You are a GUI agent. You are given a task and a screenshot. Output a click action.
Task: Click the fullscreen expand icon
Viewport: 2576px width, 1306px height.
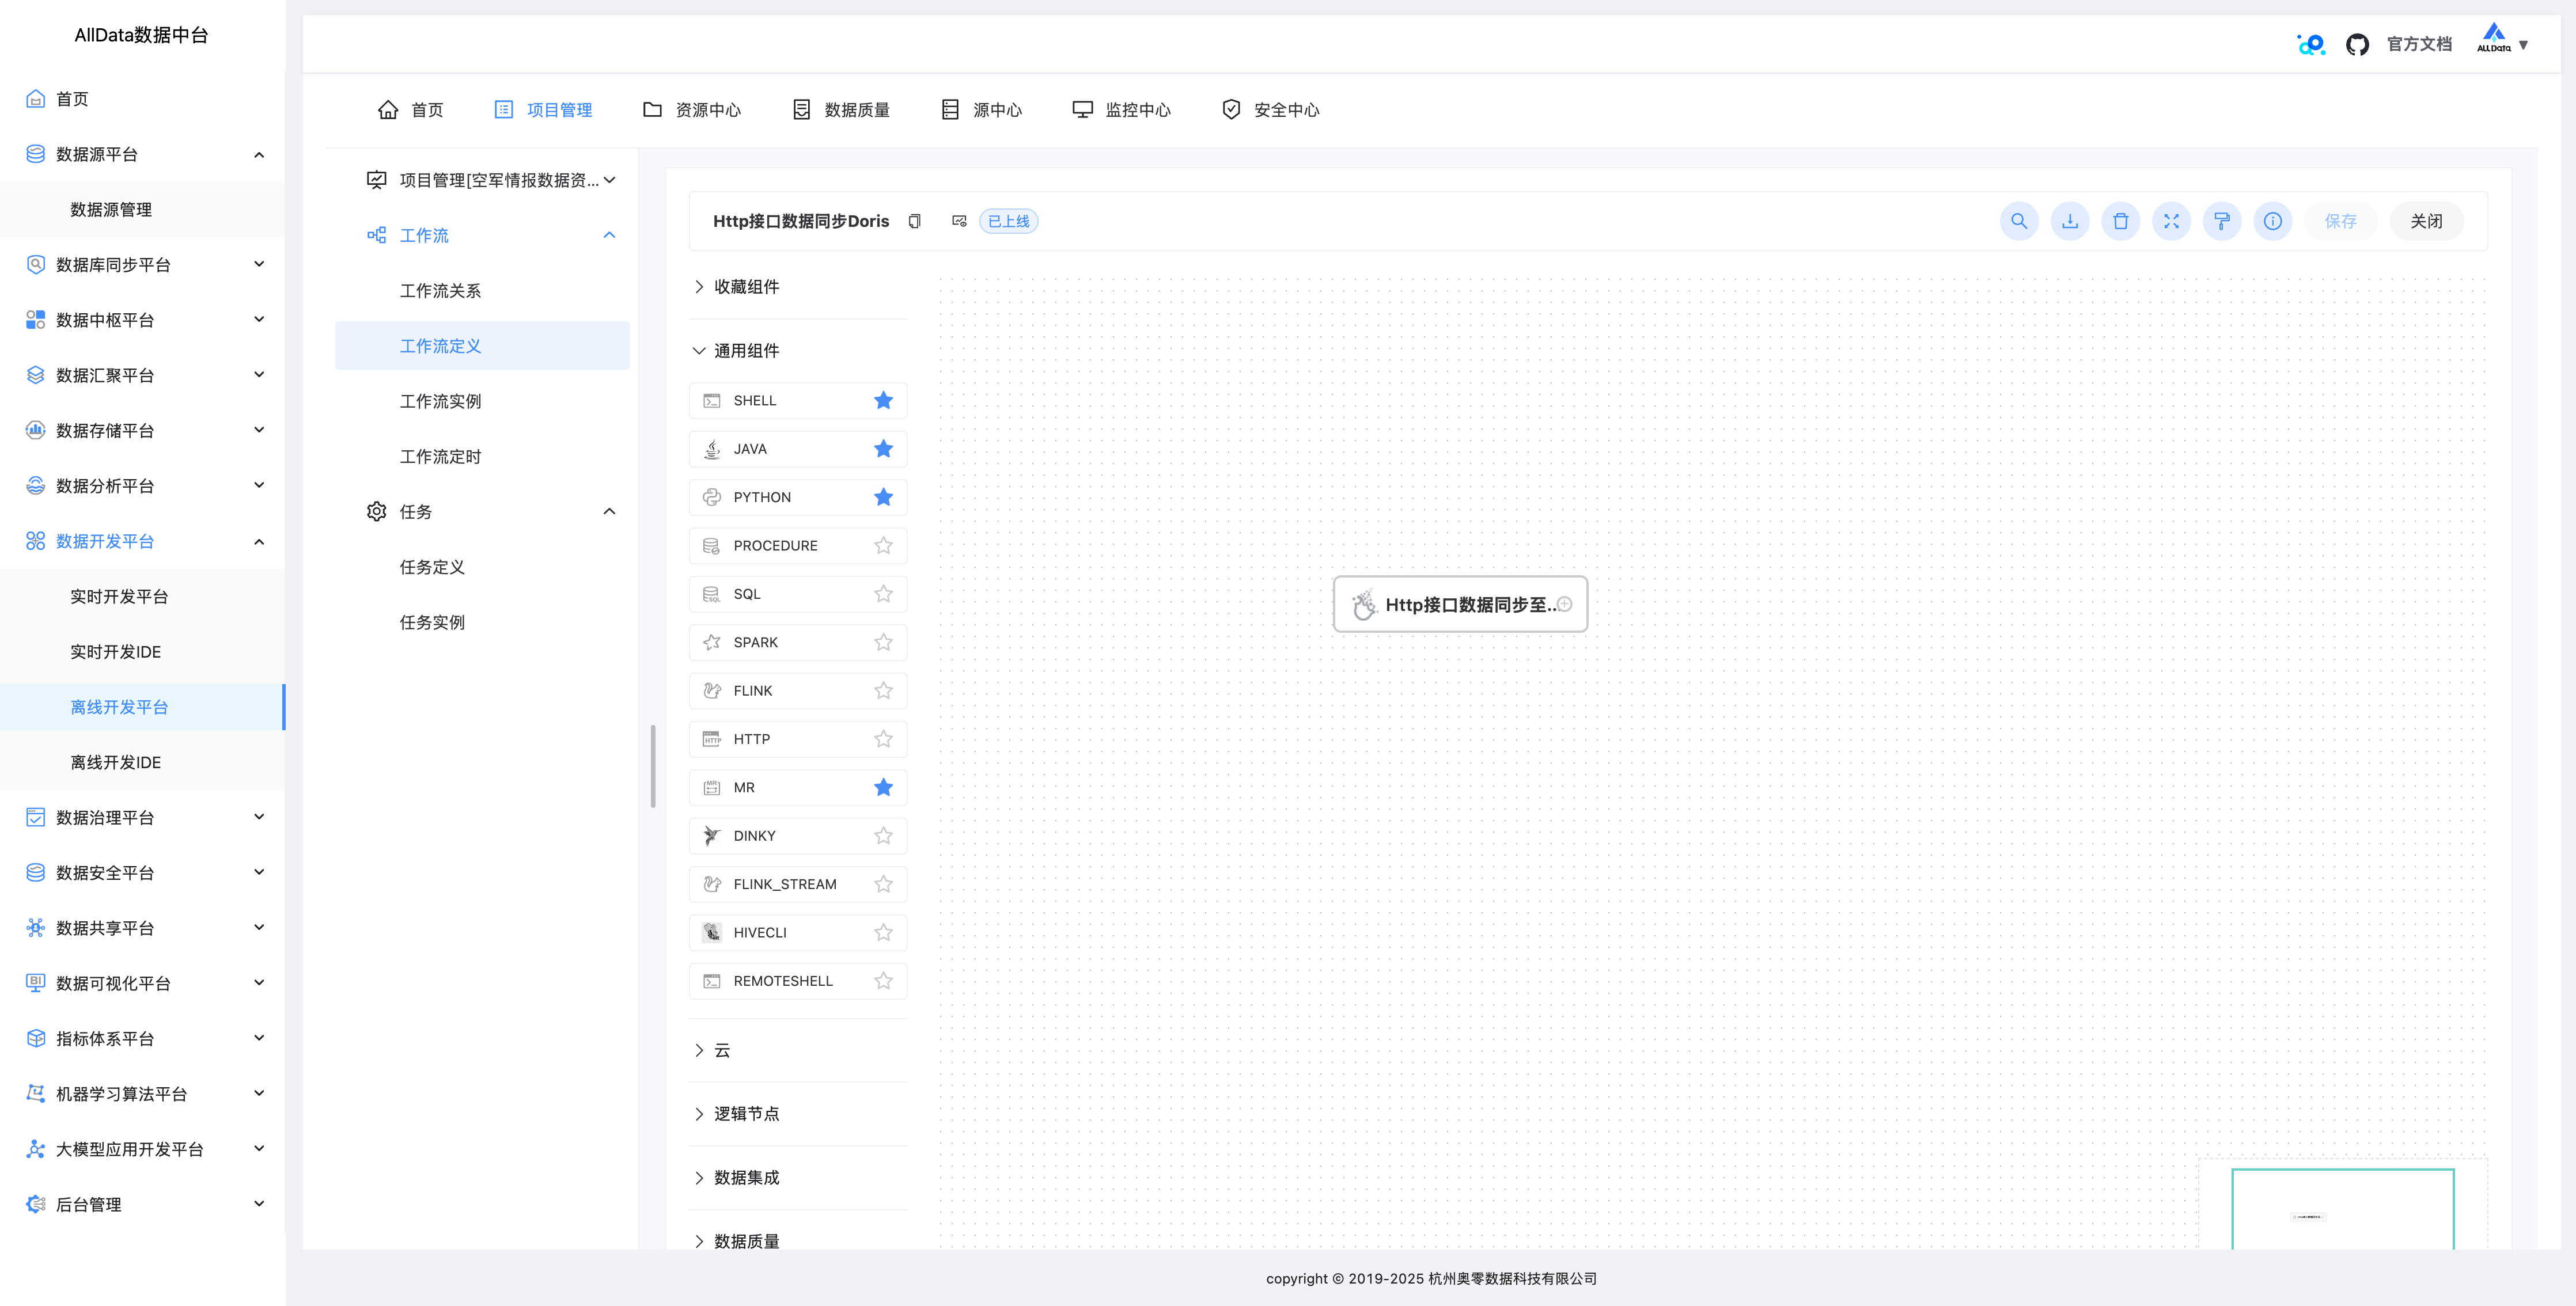click(2171, 221)
